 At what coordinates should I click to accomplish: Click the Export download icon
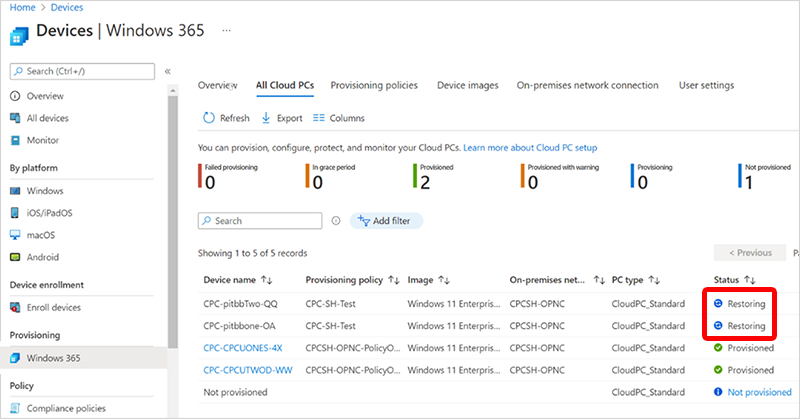(x=266, y=118)
